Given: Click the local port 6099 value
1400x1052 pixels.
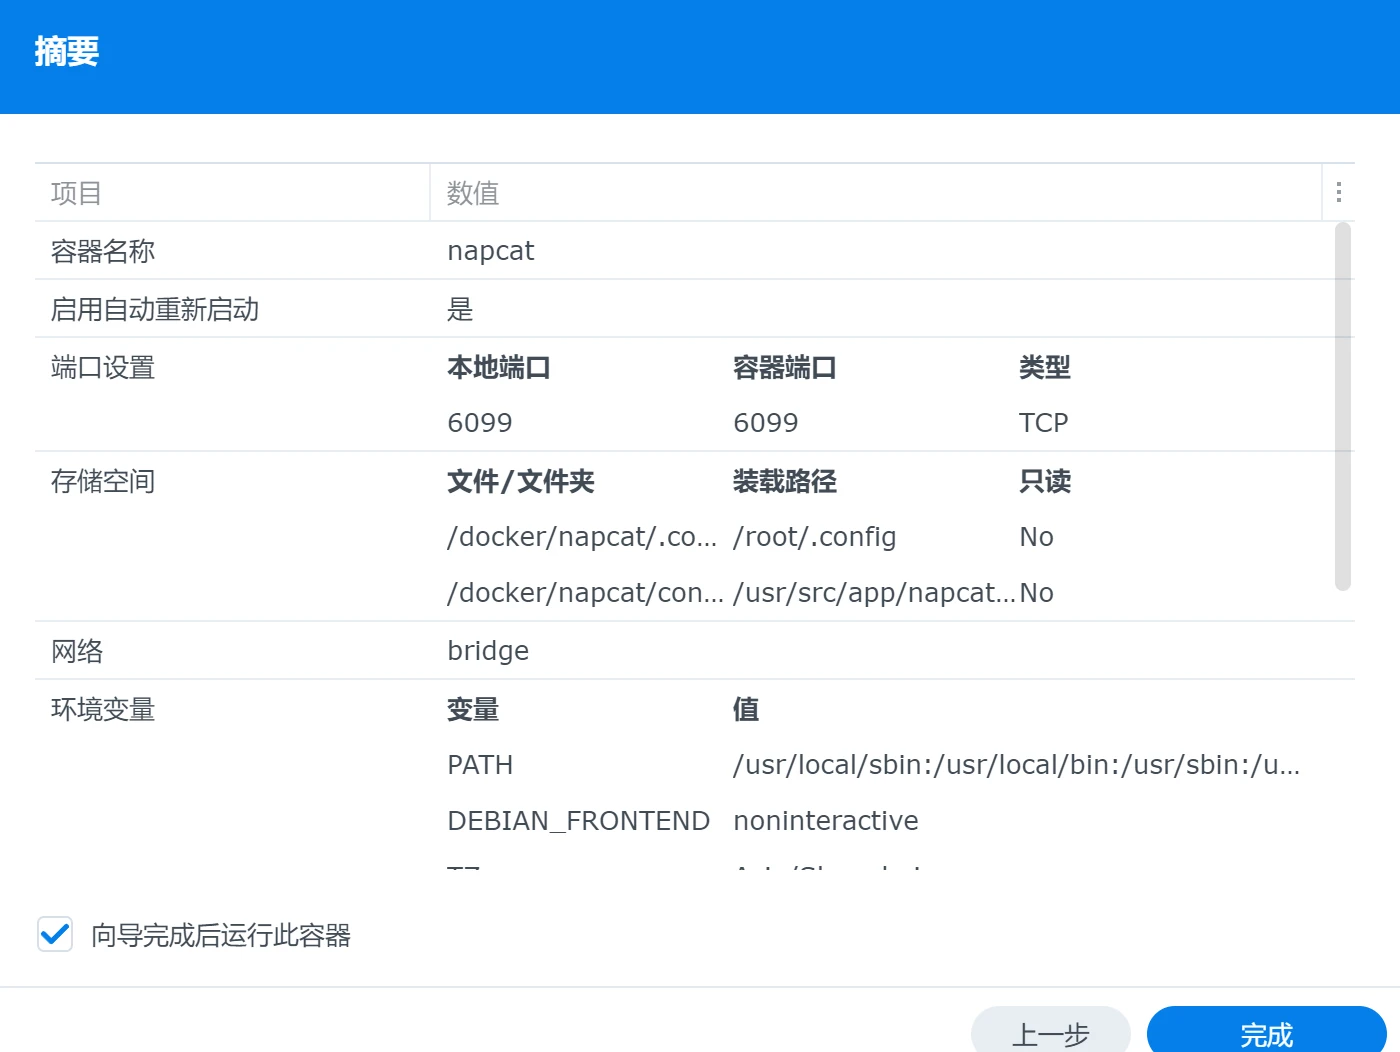Looking at the screenshot, I should click(x=479, y=422).
